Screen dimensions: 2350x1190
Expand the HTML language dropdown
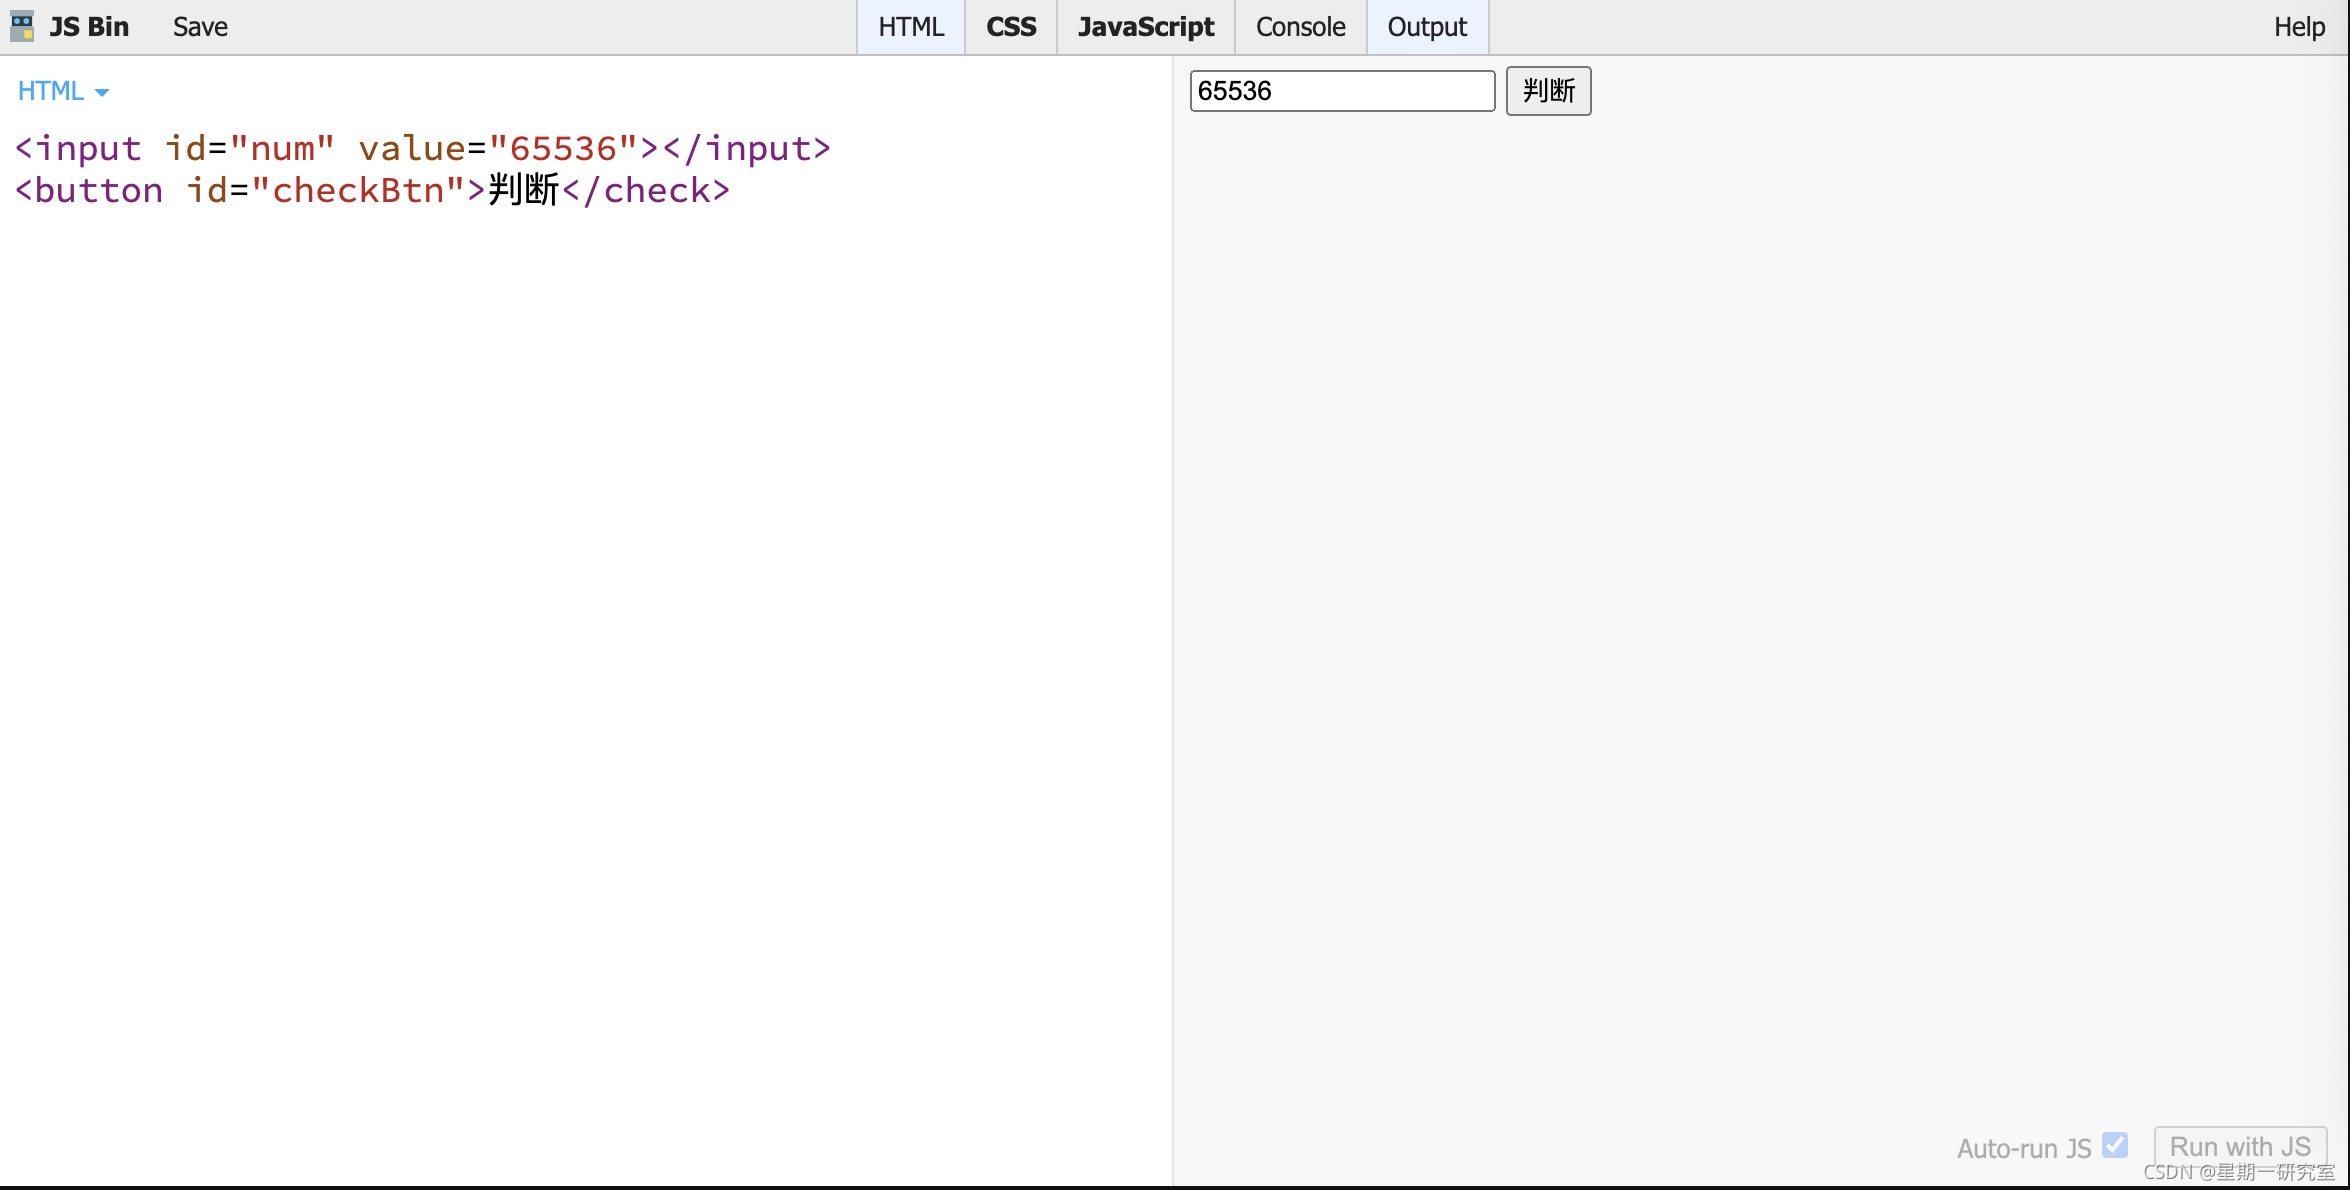(52, 91)
